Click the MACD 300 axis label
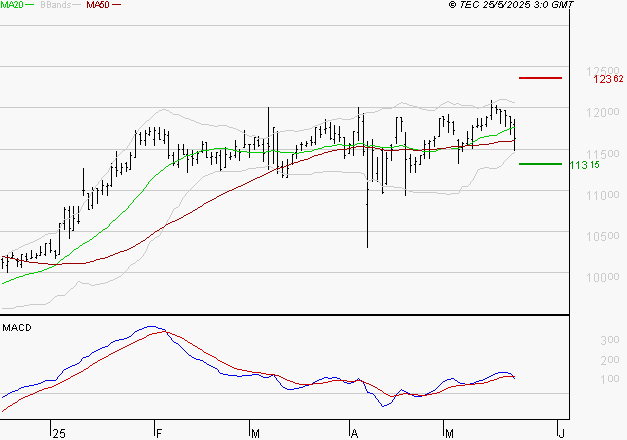Screen dimensions: 627x440 (x=610, y=340)
